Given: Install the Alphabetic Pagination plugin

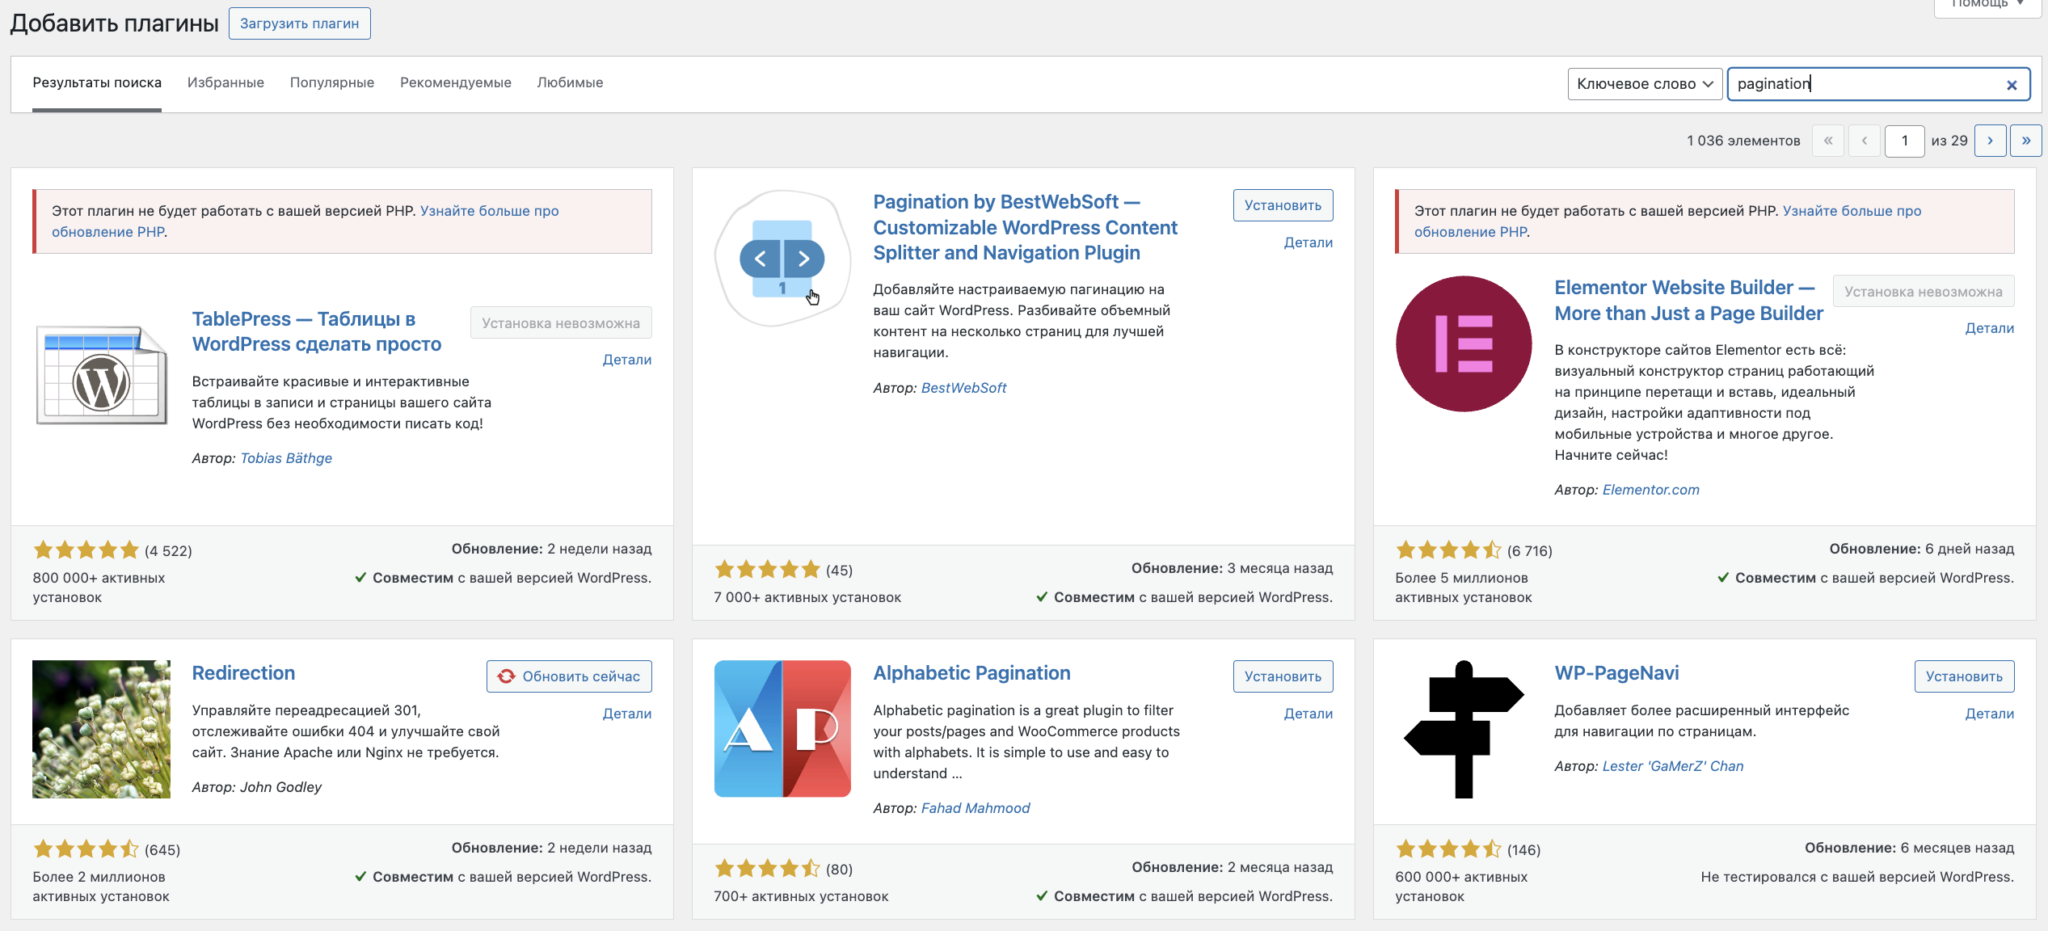Looking at the screenshot, I should 1282,677.
